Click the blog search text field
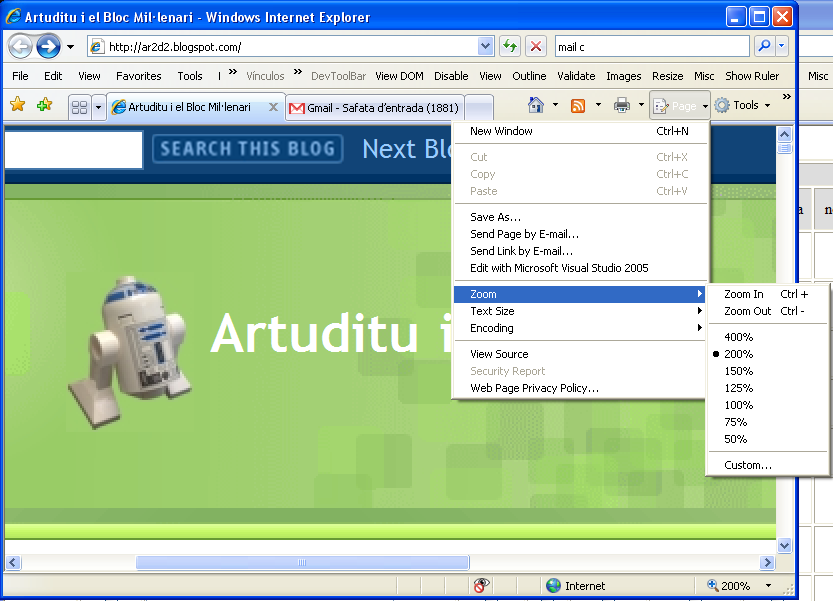833x601 pixels. [x=74, y=149]
